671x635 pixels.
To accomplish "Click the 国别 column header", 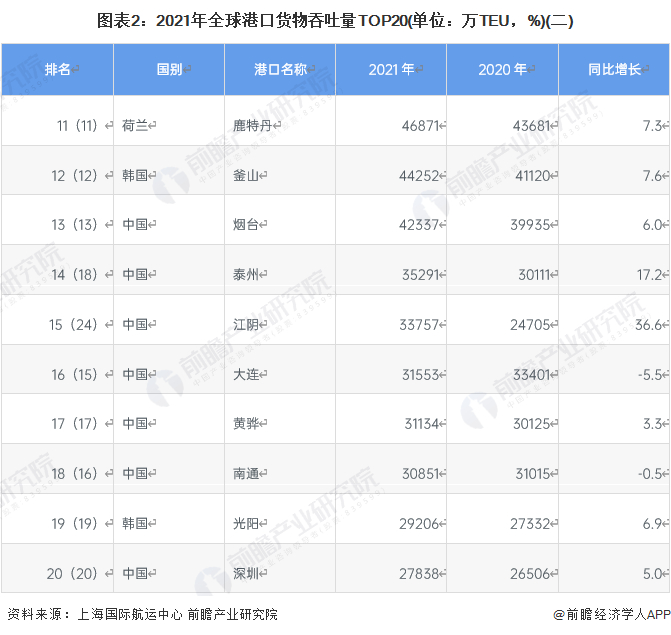I will pos(169,69).
